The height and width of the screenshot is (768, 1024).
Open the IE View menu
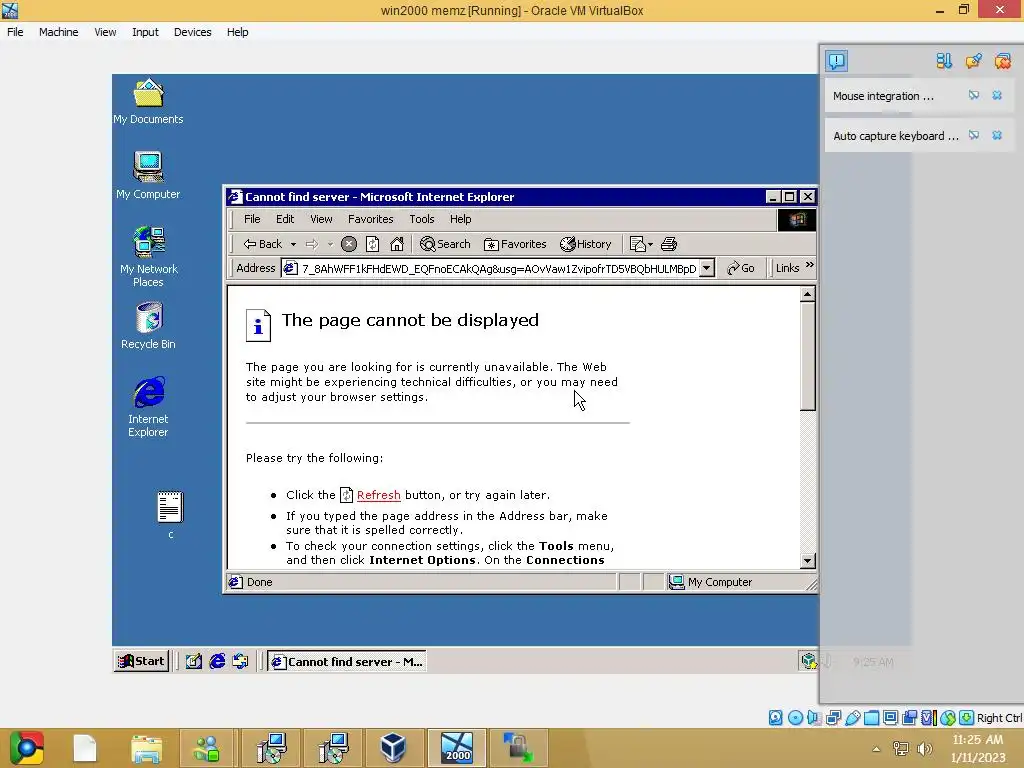click(x=321, y=219)
